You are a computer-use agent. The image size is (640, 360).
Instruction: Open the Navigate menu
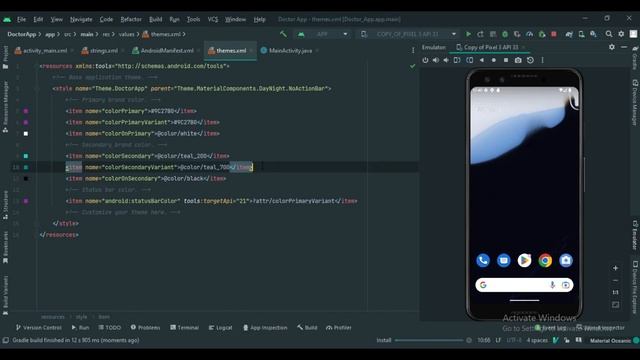click(x=81, y=19)
